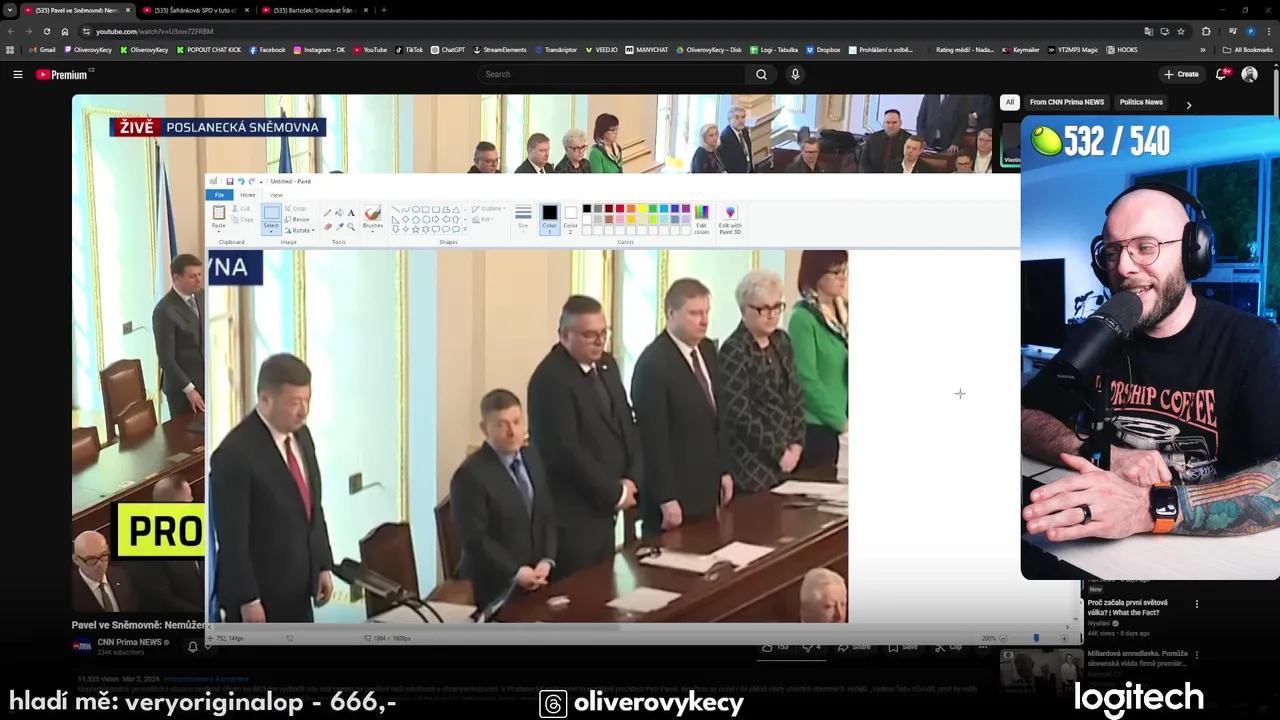This screenshot has height=720, width=1280.
Task: Open the Dropbox bookmark
Action: click(x=823, y=49)
